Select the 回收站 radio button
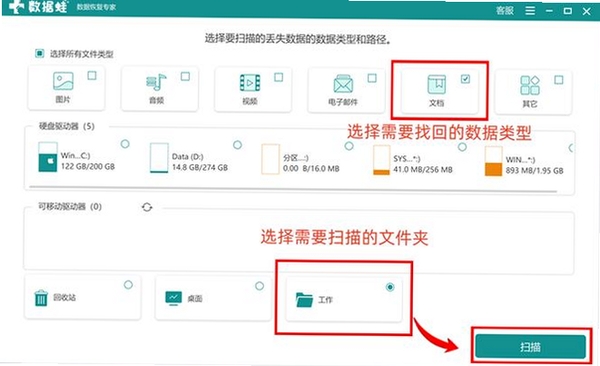Viewport: 600px width, 366px height. [x=128, y=285]
